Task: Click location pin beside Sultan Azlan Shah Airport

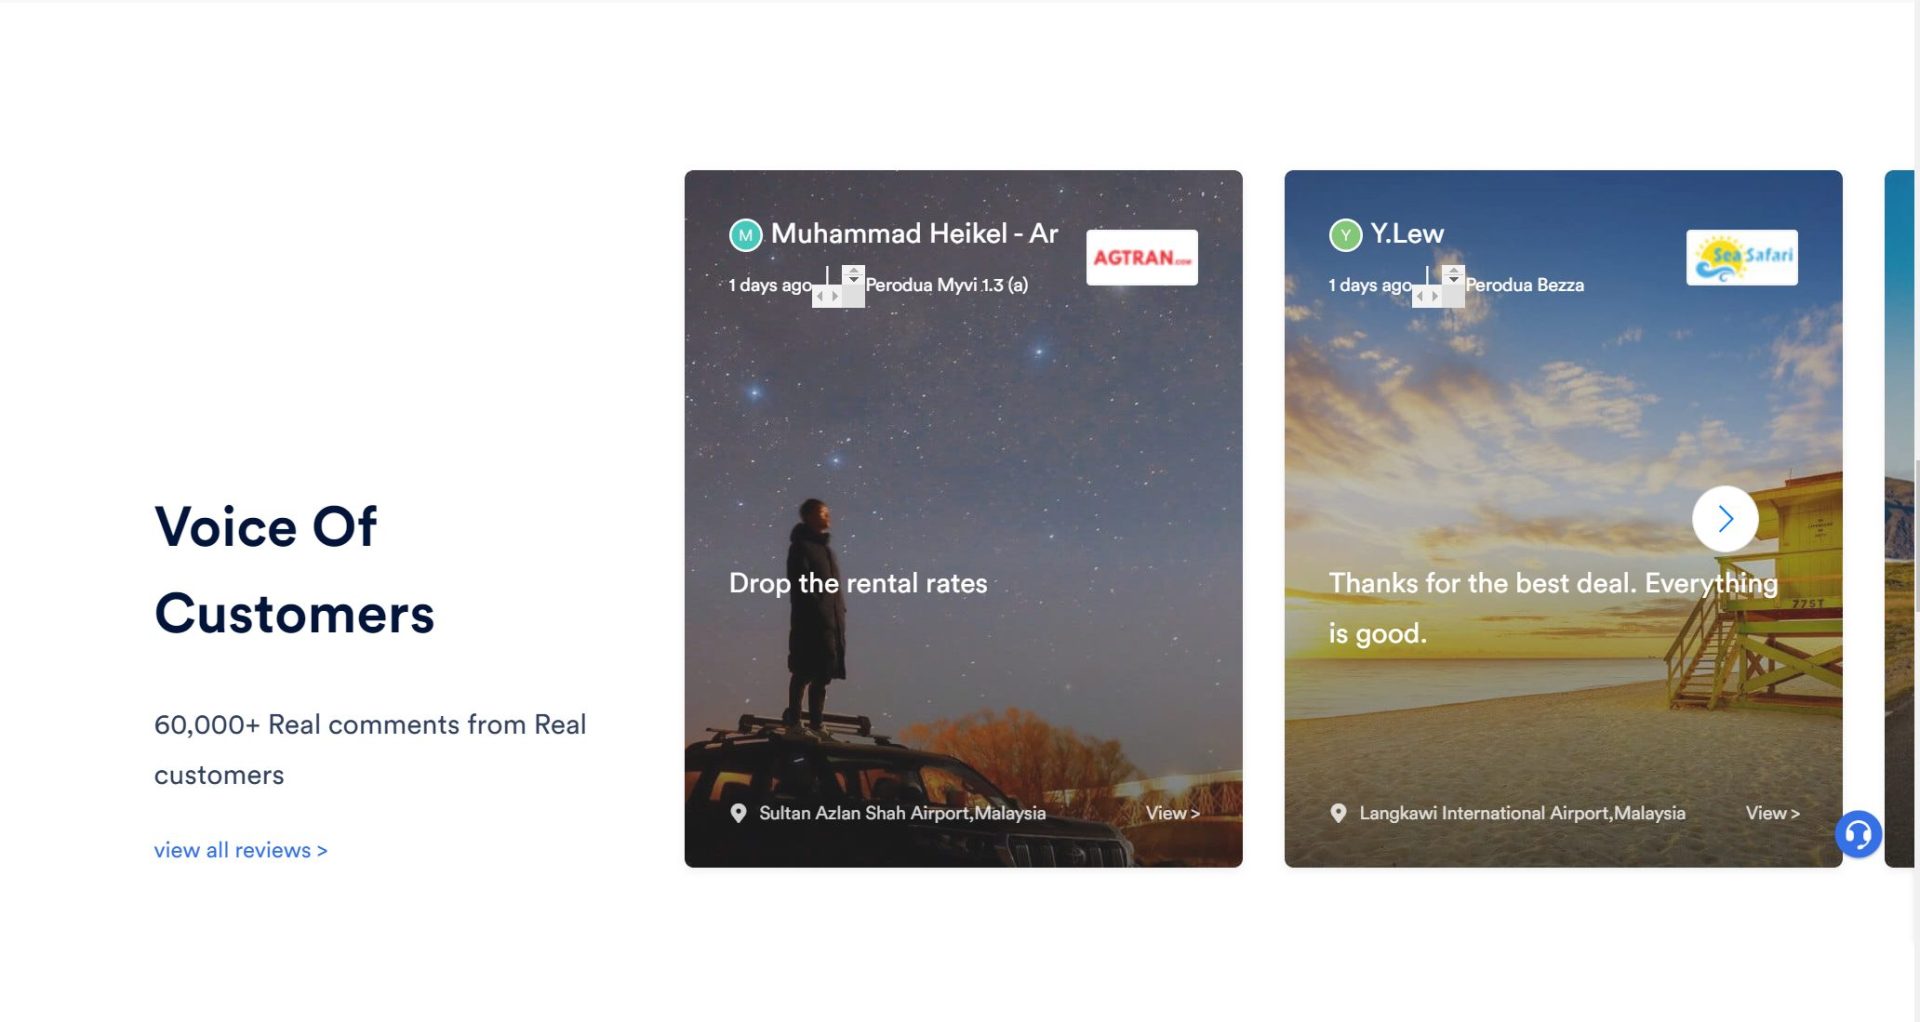Action: pos(738,813)
